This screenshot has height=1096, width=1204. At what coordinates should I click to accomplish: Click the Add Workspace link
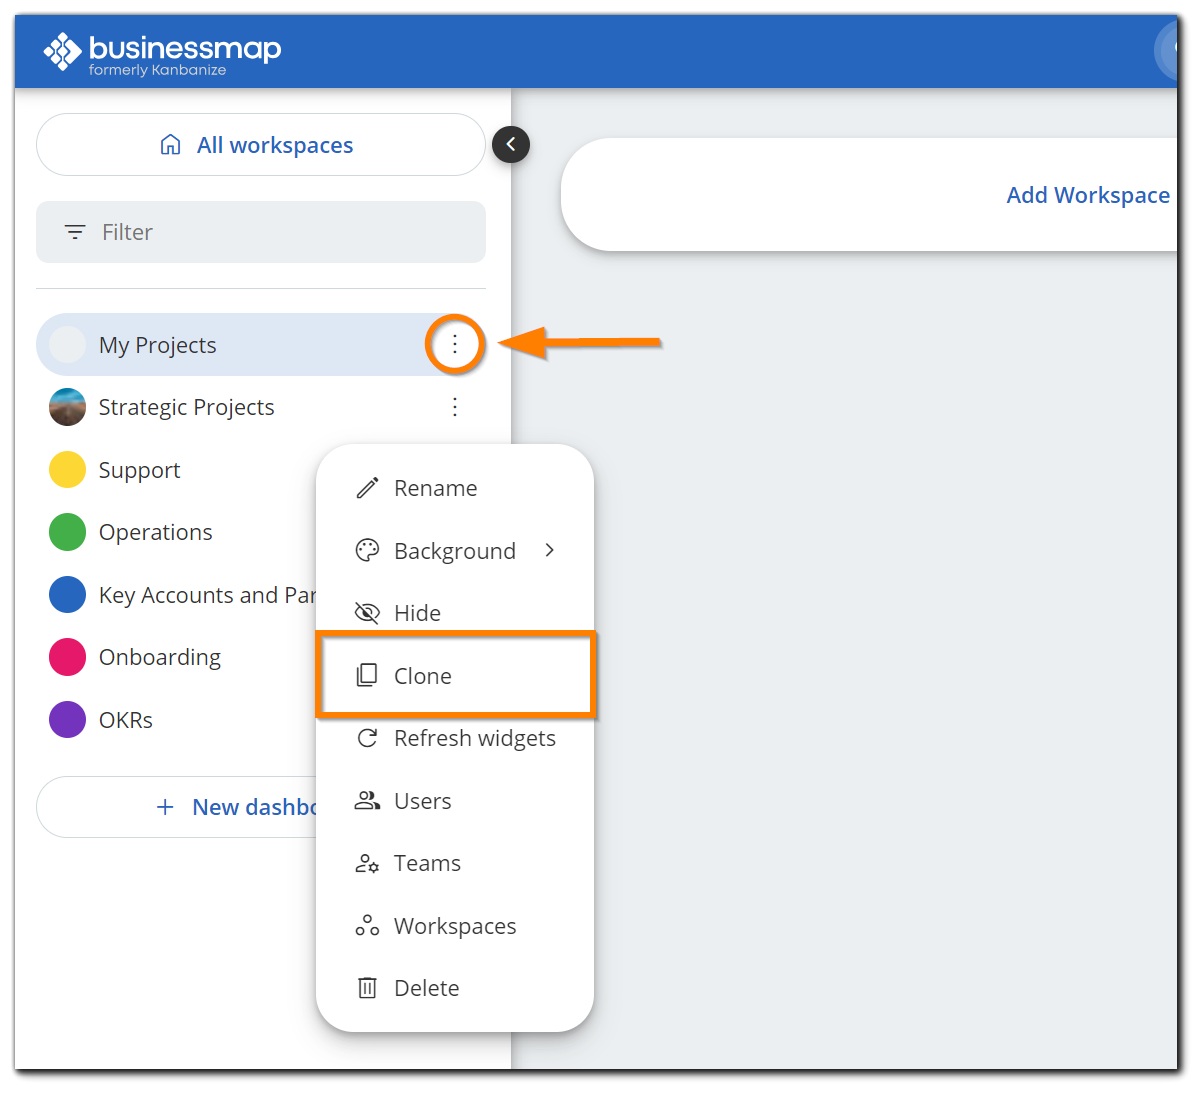coord(1088,195)
